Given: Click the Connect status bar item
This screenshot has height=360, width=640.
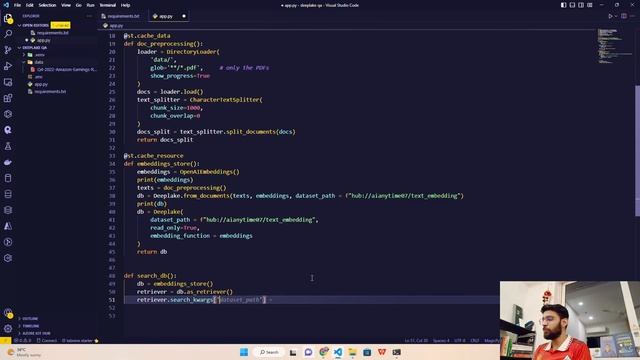Looking at the screenshot, I should point(47,340).
